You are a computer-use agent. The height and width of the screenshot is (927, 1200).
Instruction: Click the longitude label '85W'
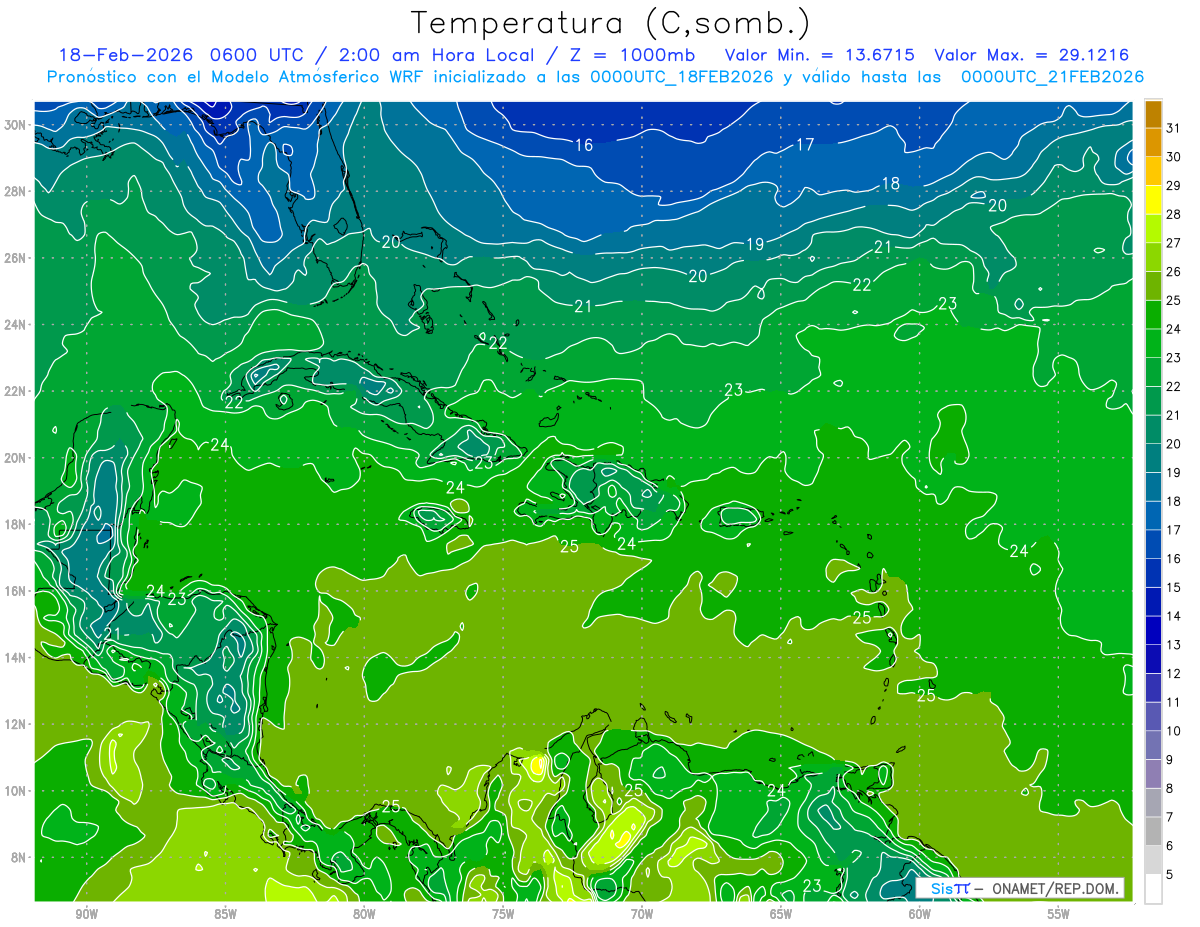[x=225, y=914]
